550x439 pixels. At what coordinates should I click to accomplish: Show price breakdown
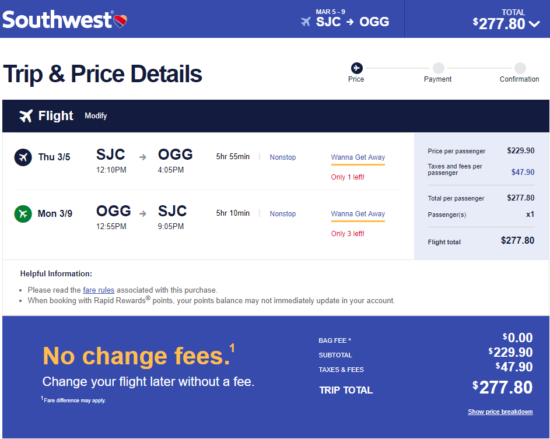pos(500,412)
